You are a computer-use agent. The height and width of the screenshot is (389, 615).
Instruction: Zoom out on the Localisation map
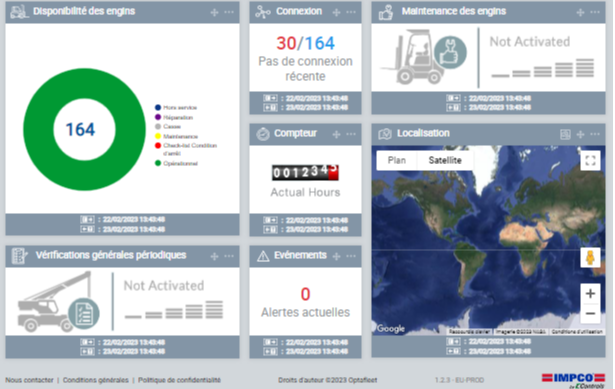click(x=590, y=313)
